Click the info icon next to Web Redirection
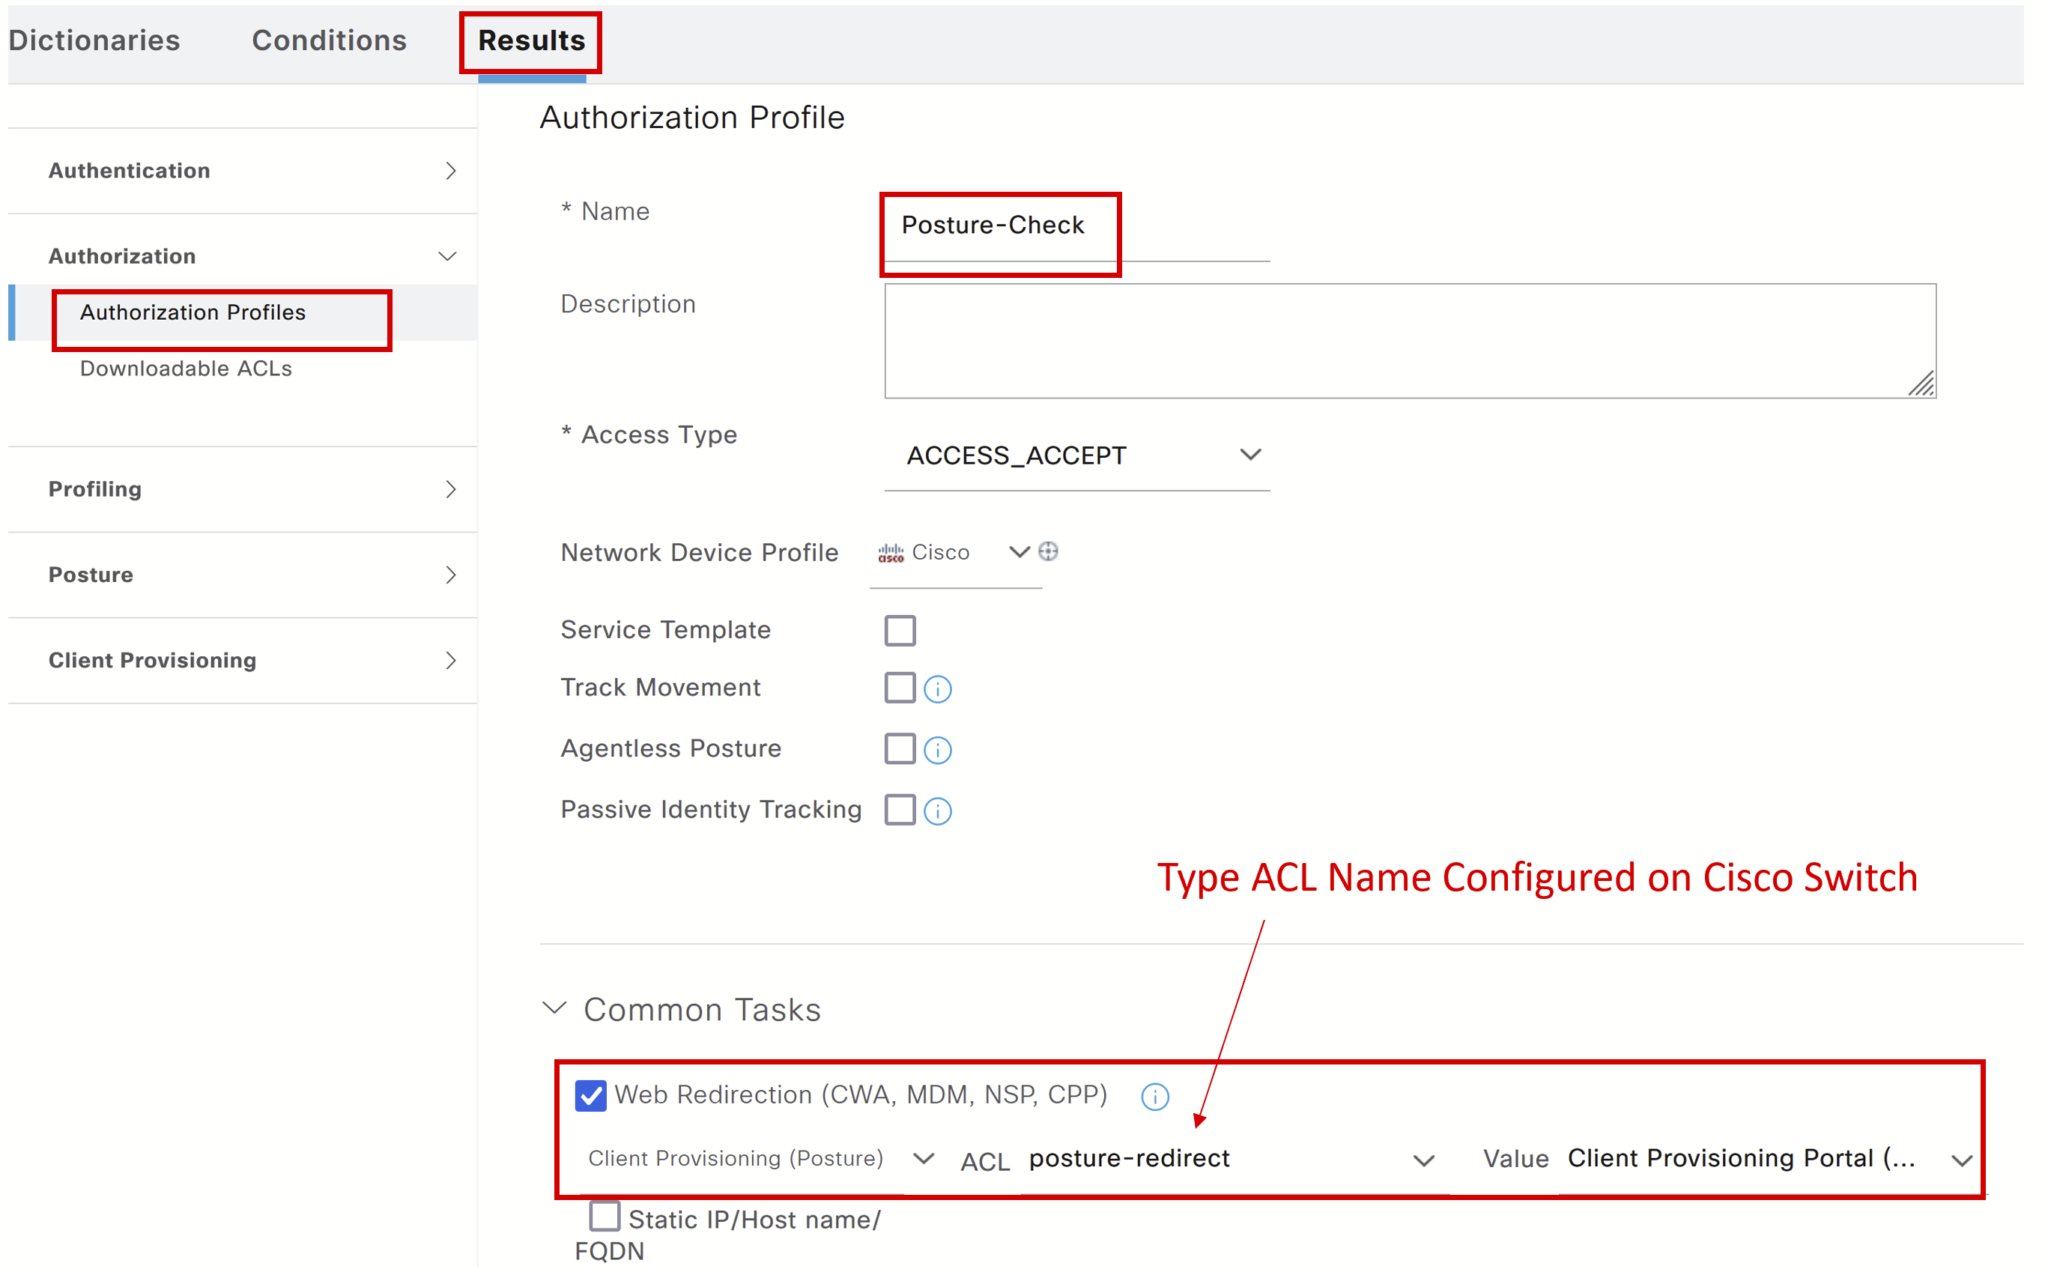The width and height of the screenshot is (2048, 1269). pos(1155,1096)
